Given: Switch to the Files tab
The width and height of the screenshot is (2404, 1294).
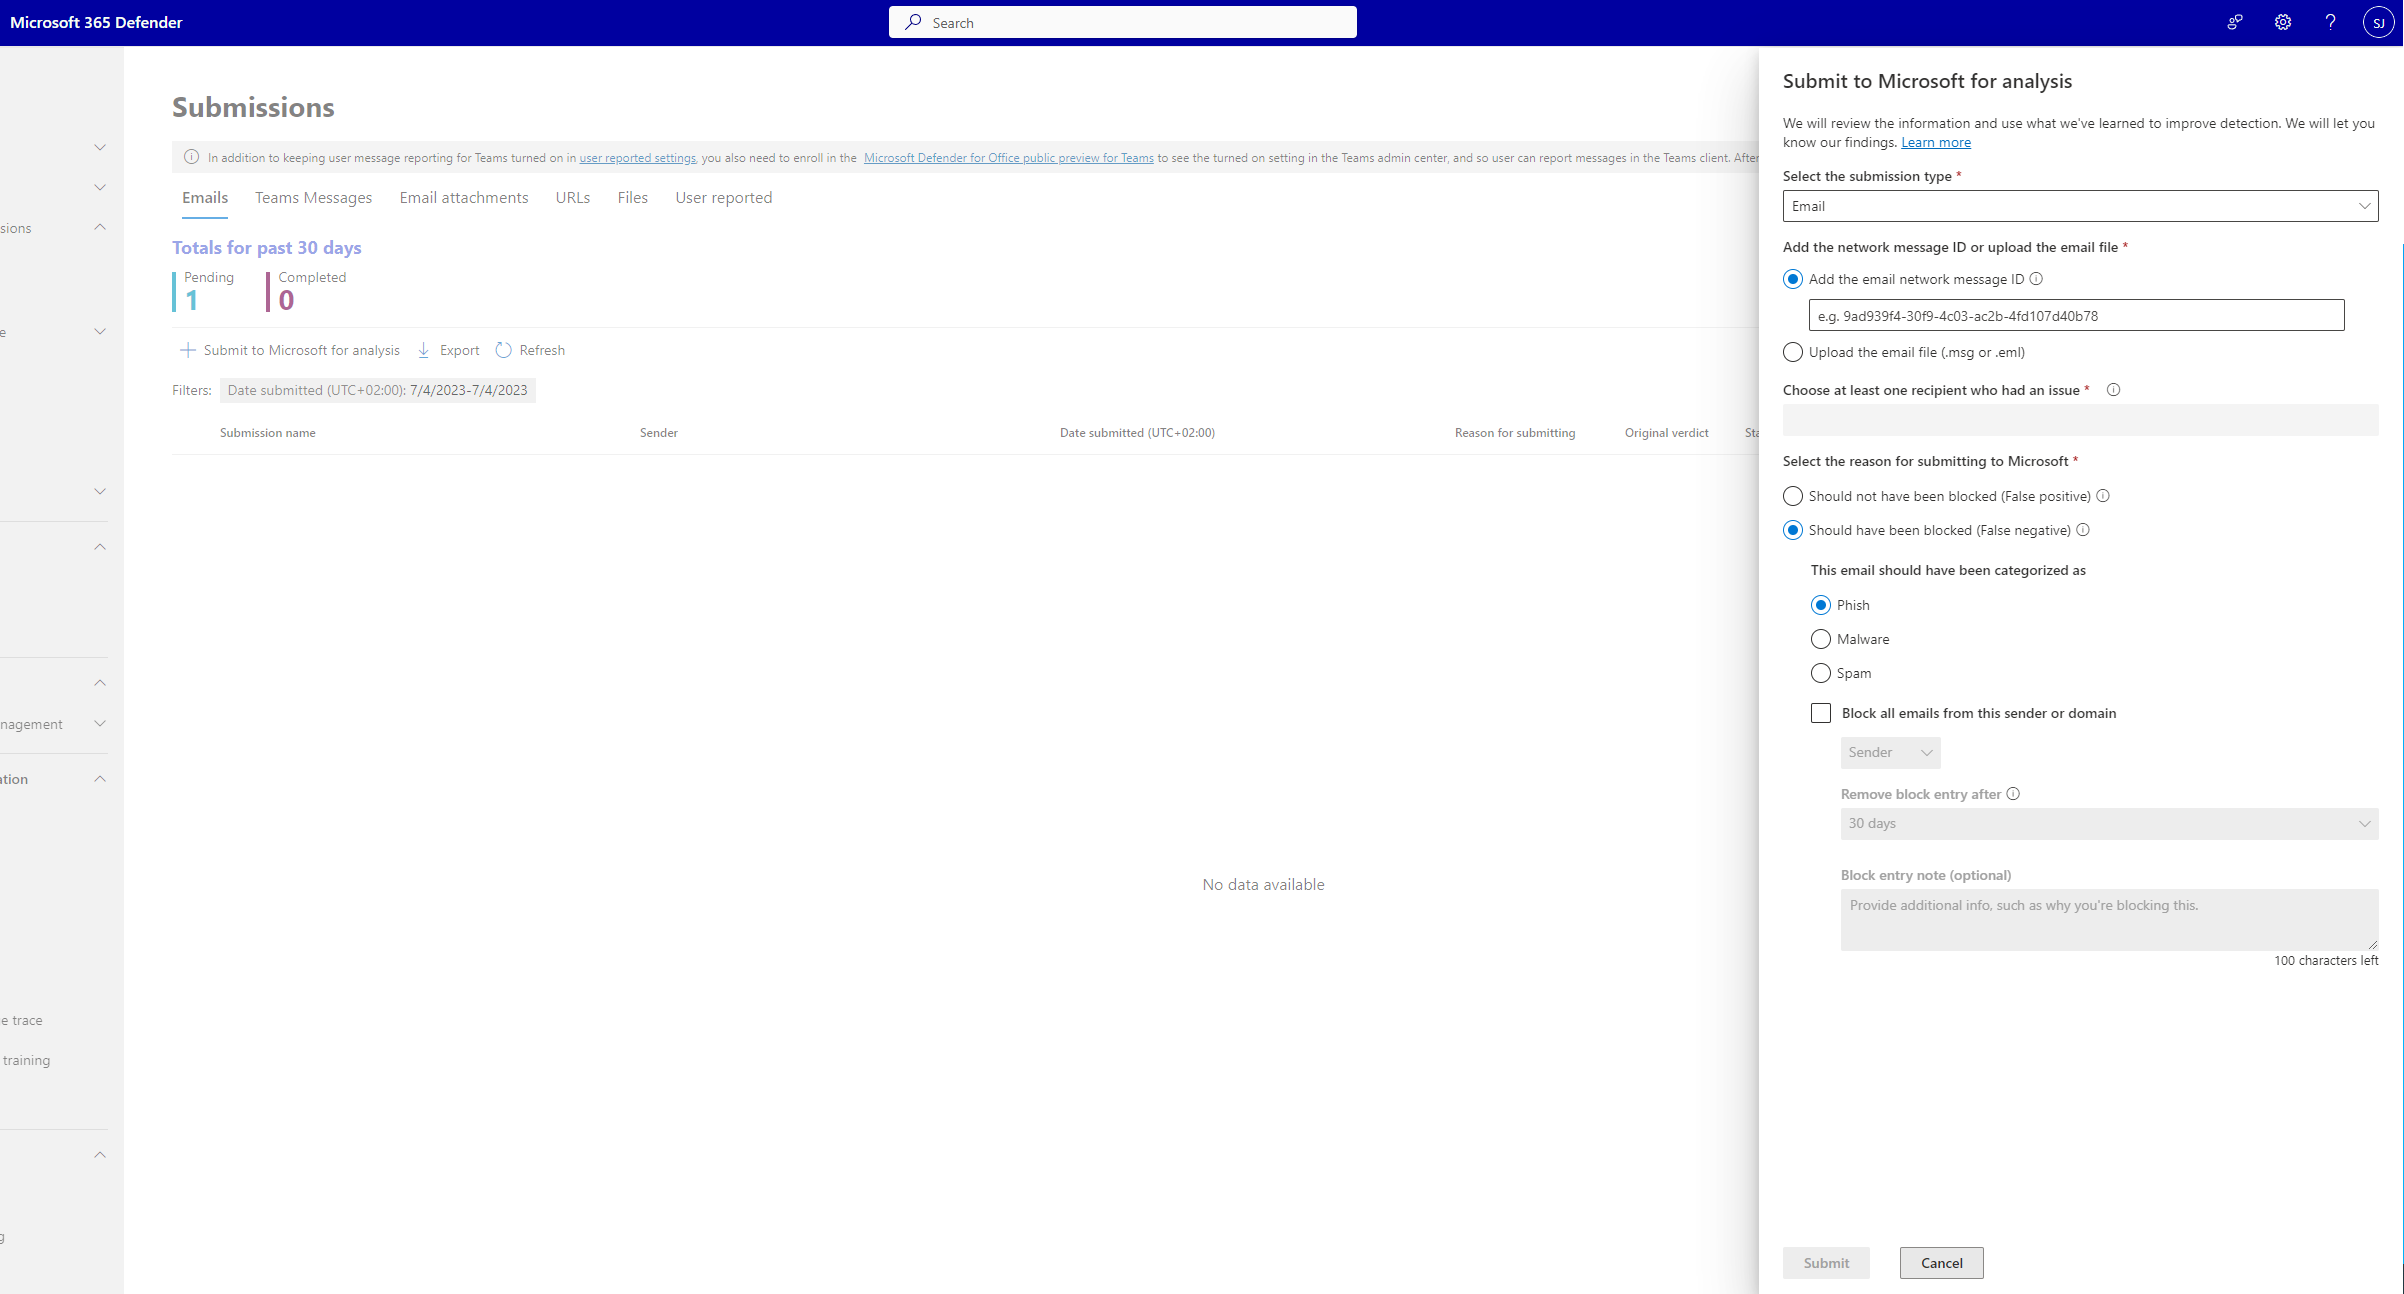Looking at the screenshot, I should [x=632, y=198].
